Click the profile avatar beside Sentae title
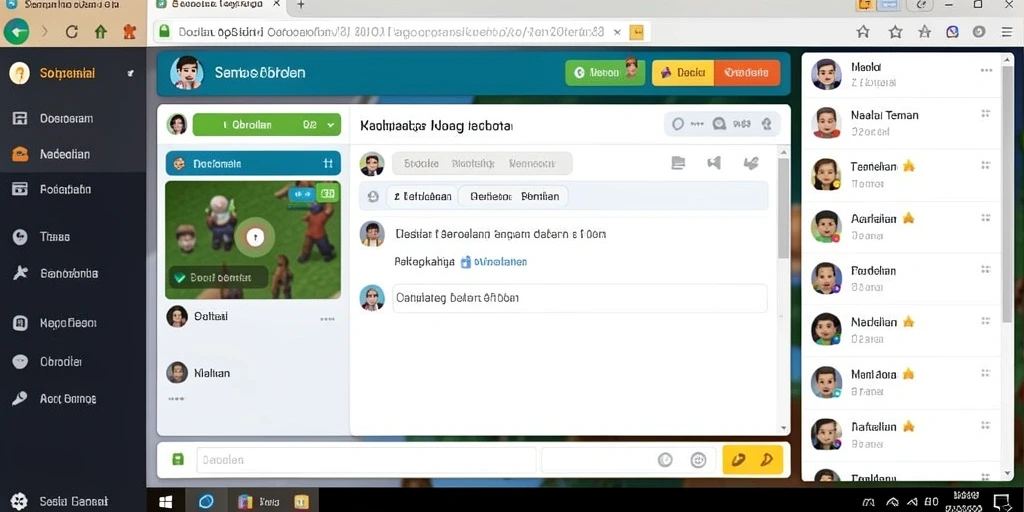The width and height of the screenshot is (1024, 512). 187,72
